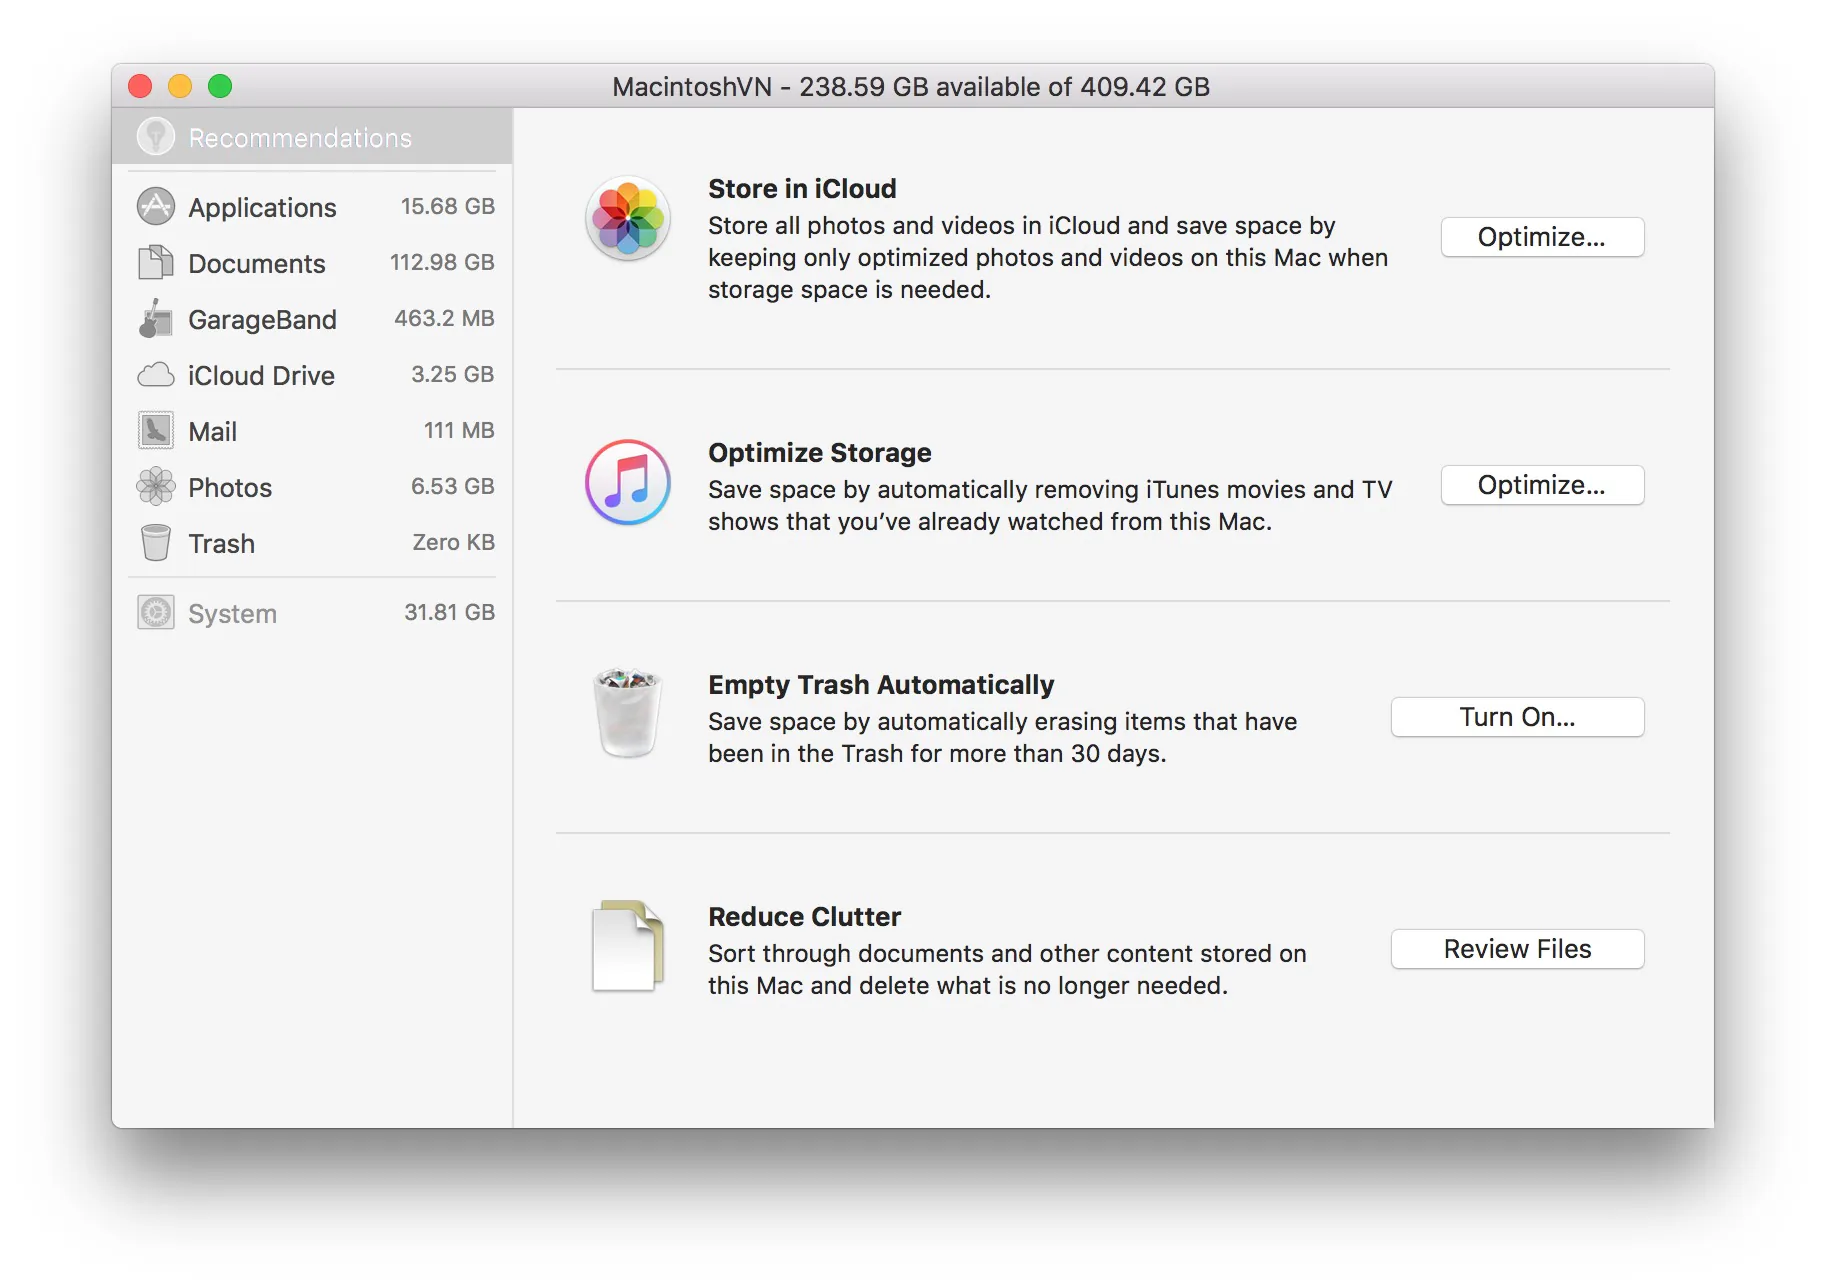
Task: Click the Zero KB Trash size
Action: coord(454,542)
